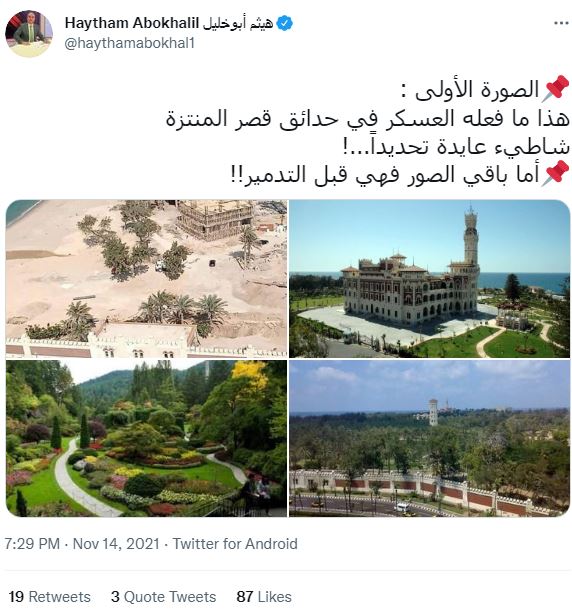Open the 7:29 PM Nov 14, 2021 timestamp
This screenshot has height=609, width=572.
(x=82, y=543)
